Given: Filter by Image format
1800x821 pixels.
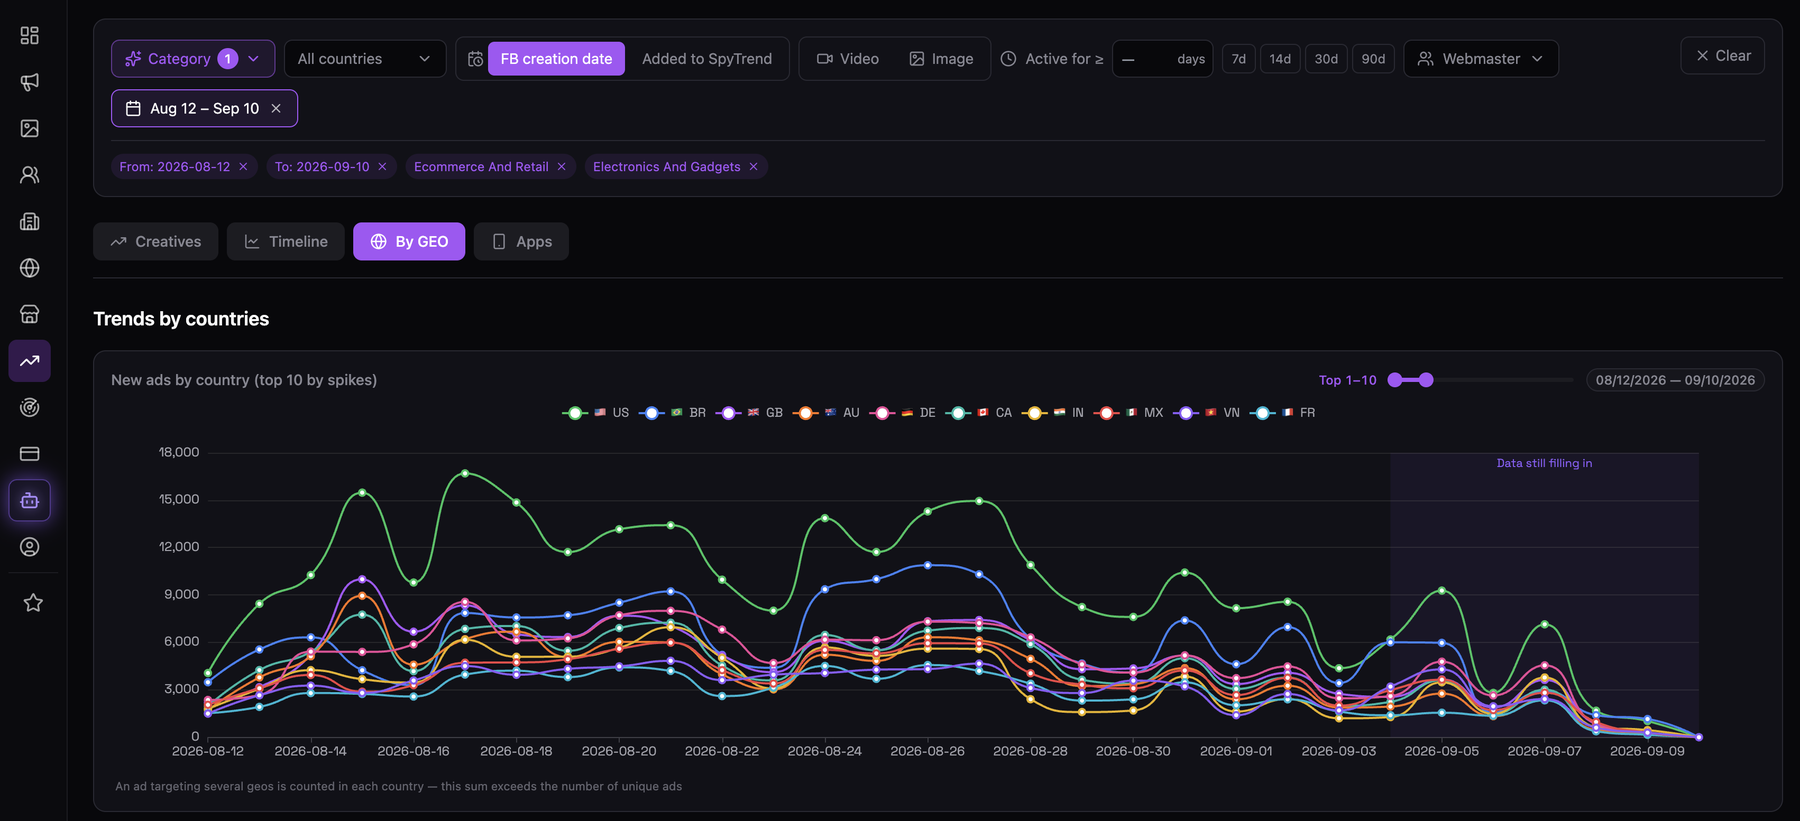Looking at the screenshot, I should (x=941, y=59).
